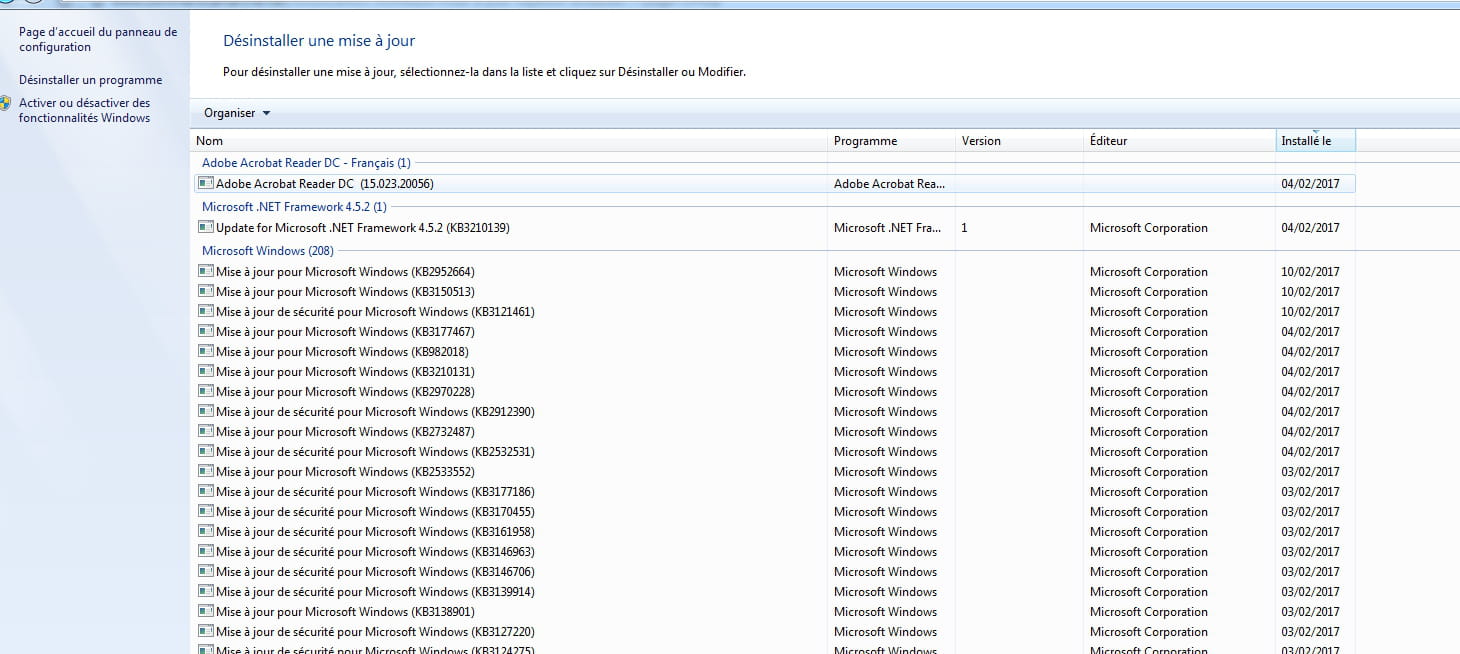Select Mise à jour pour Microsoft Windows (KB2732487)
This screenshot has width=1460, height=654.
773,432
